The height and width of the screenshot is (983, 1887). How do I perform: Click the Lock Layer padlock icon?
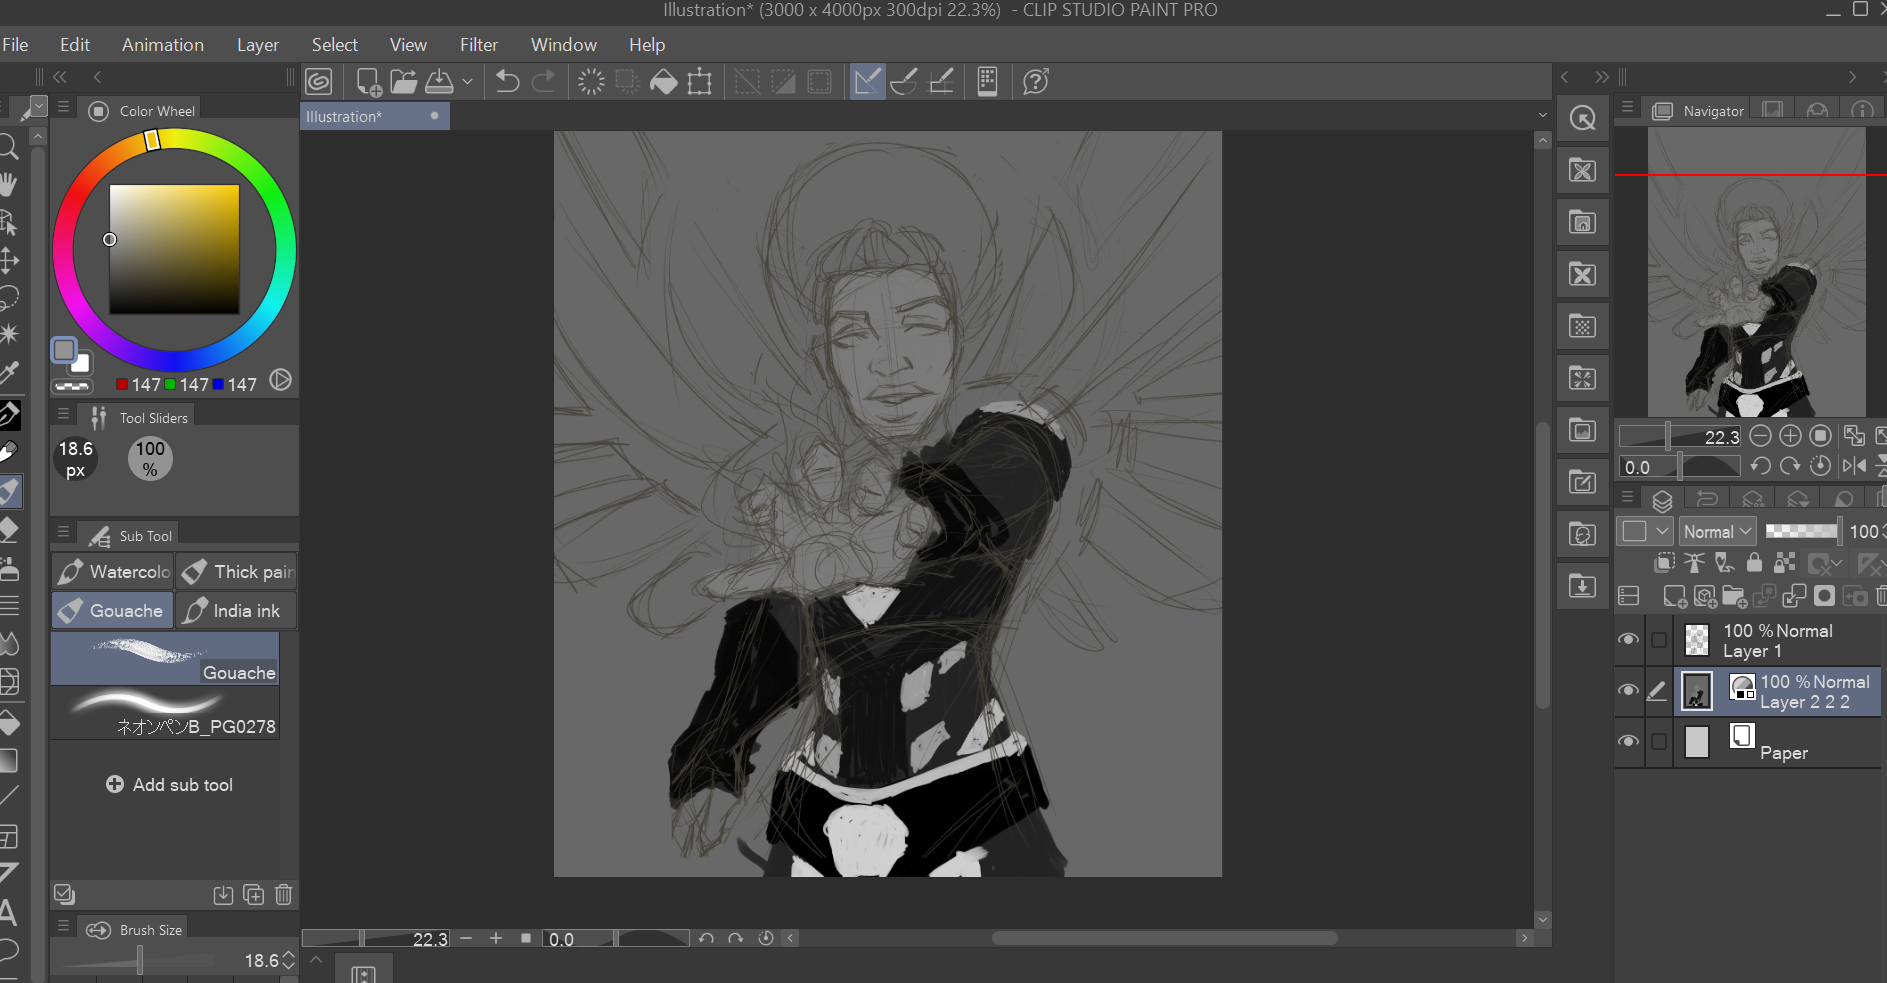1754,563
